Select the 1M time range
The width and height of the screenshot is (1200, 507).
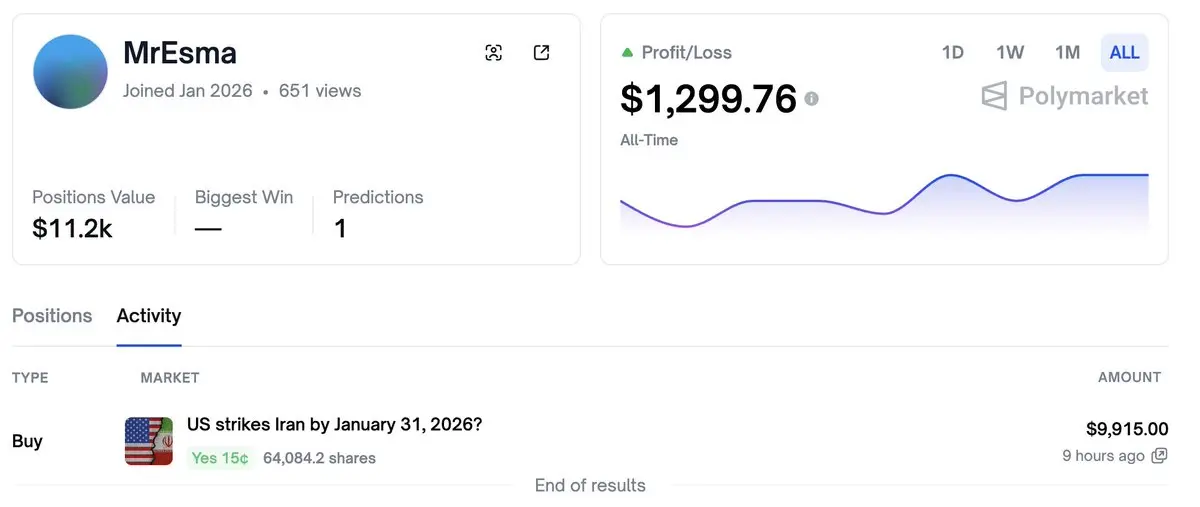1067,53
